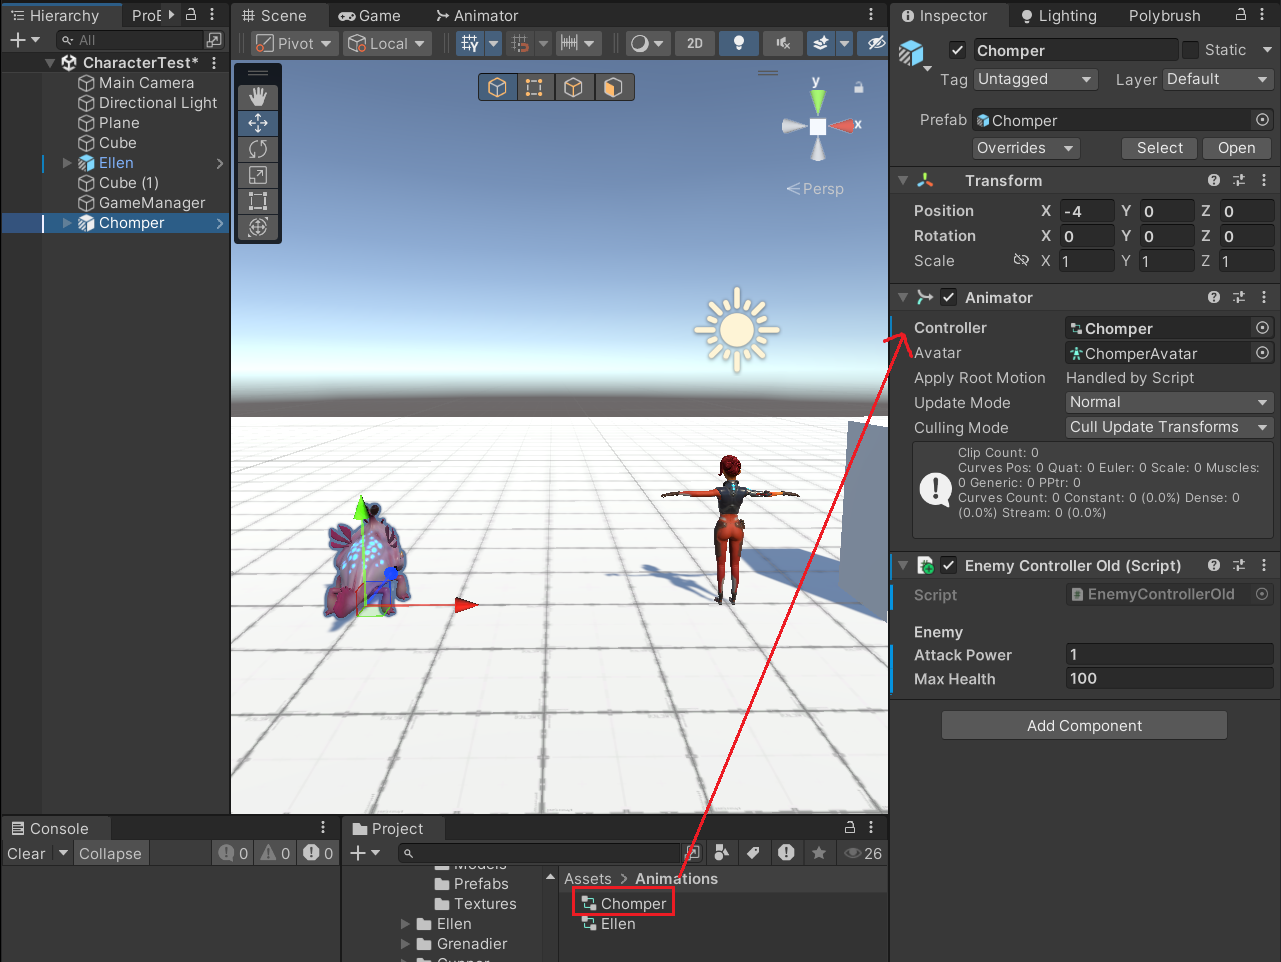This screenshot has width=1281, height=962.
Task: Click the prefab Select button
Action: [x=1159, y=148]
